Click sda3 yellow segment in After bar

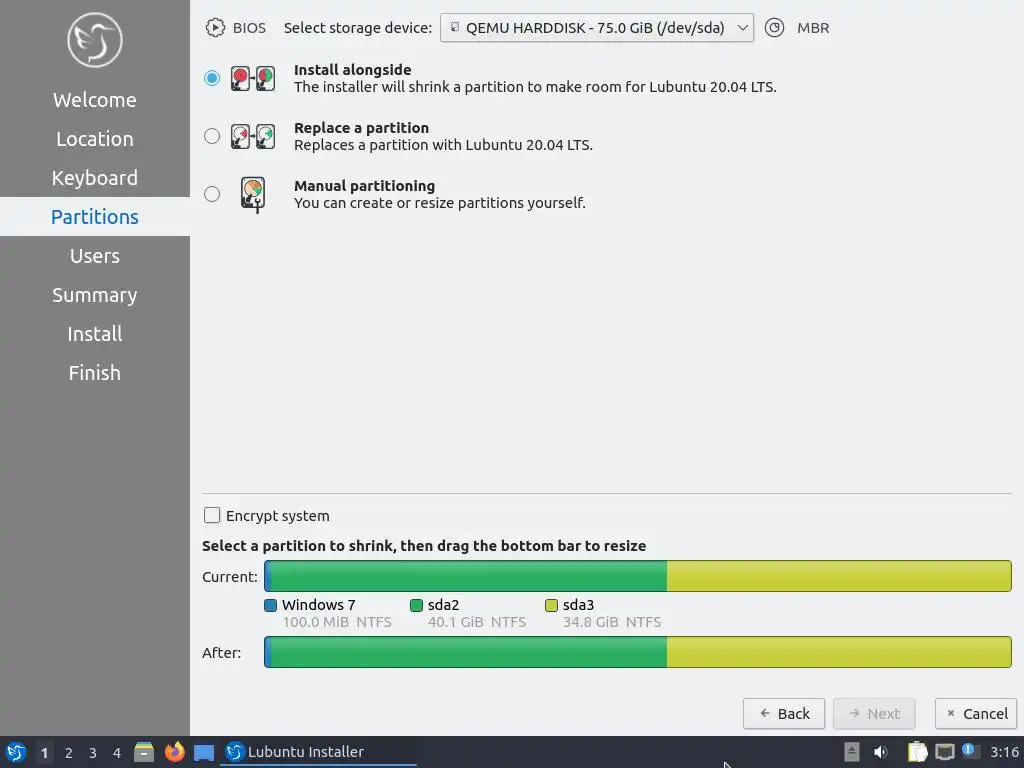(839, 652)
